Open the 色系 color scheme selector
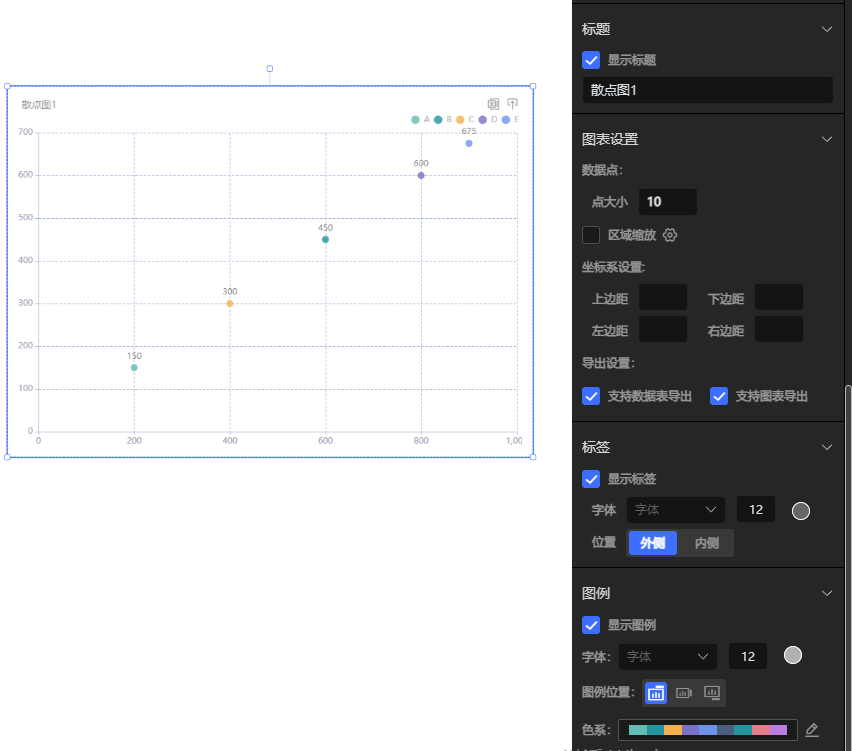Viewport: 852px width, 751px height. pyautogui.click(x=707, y=730)
